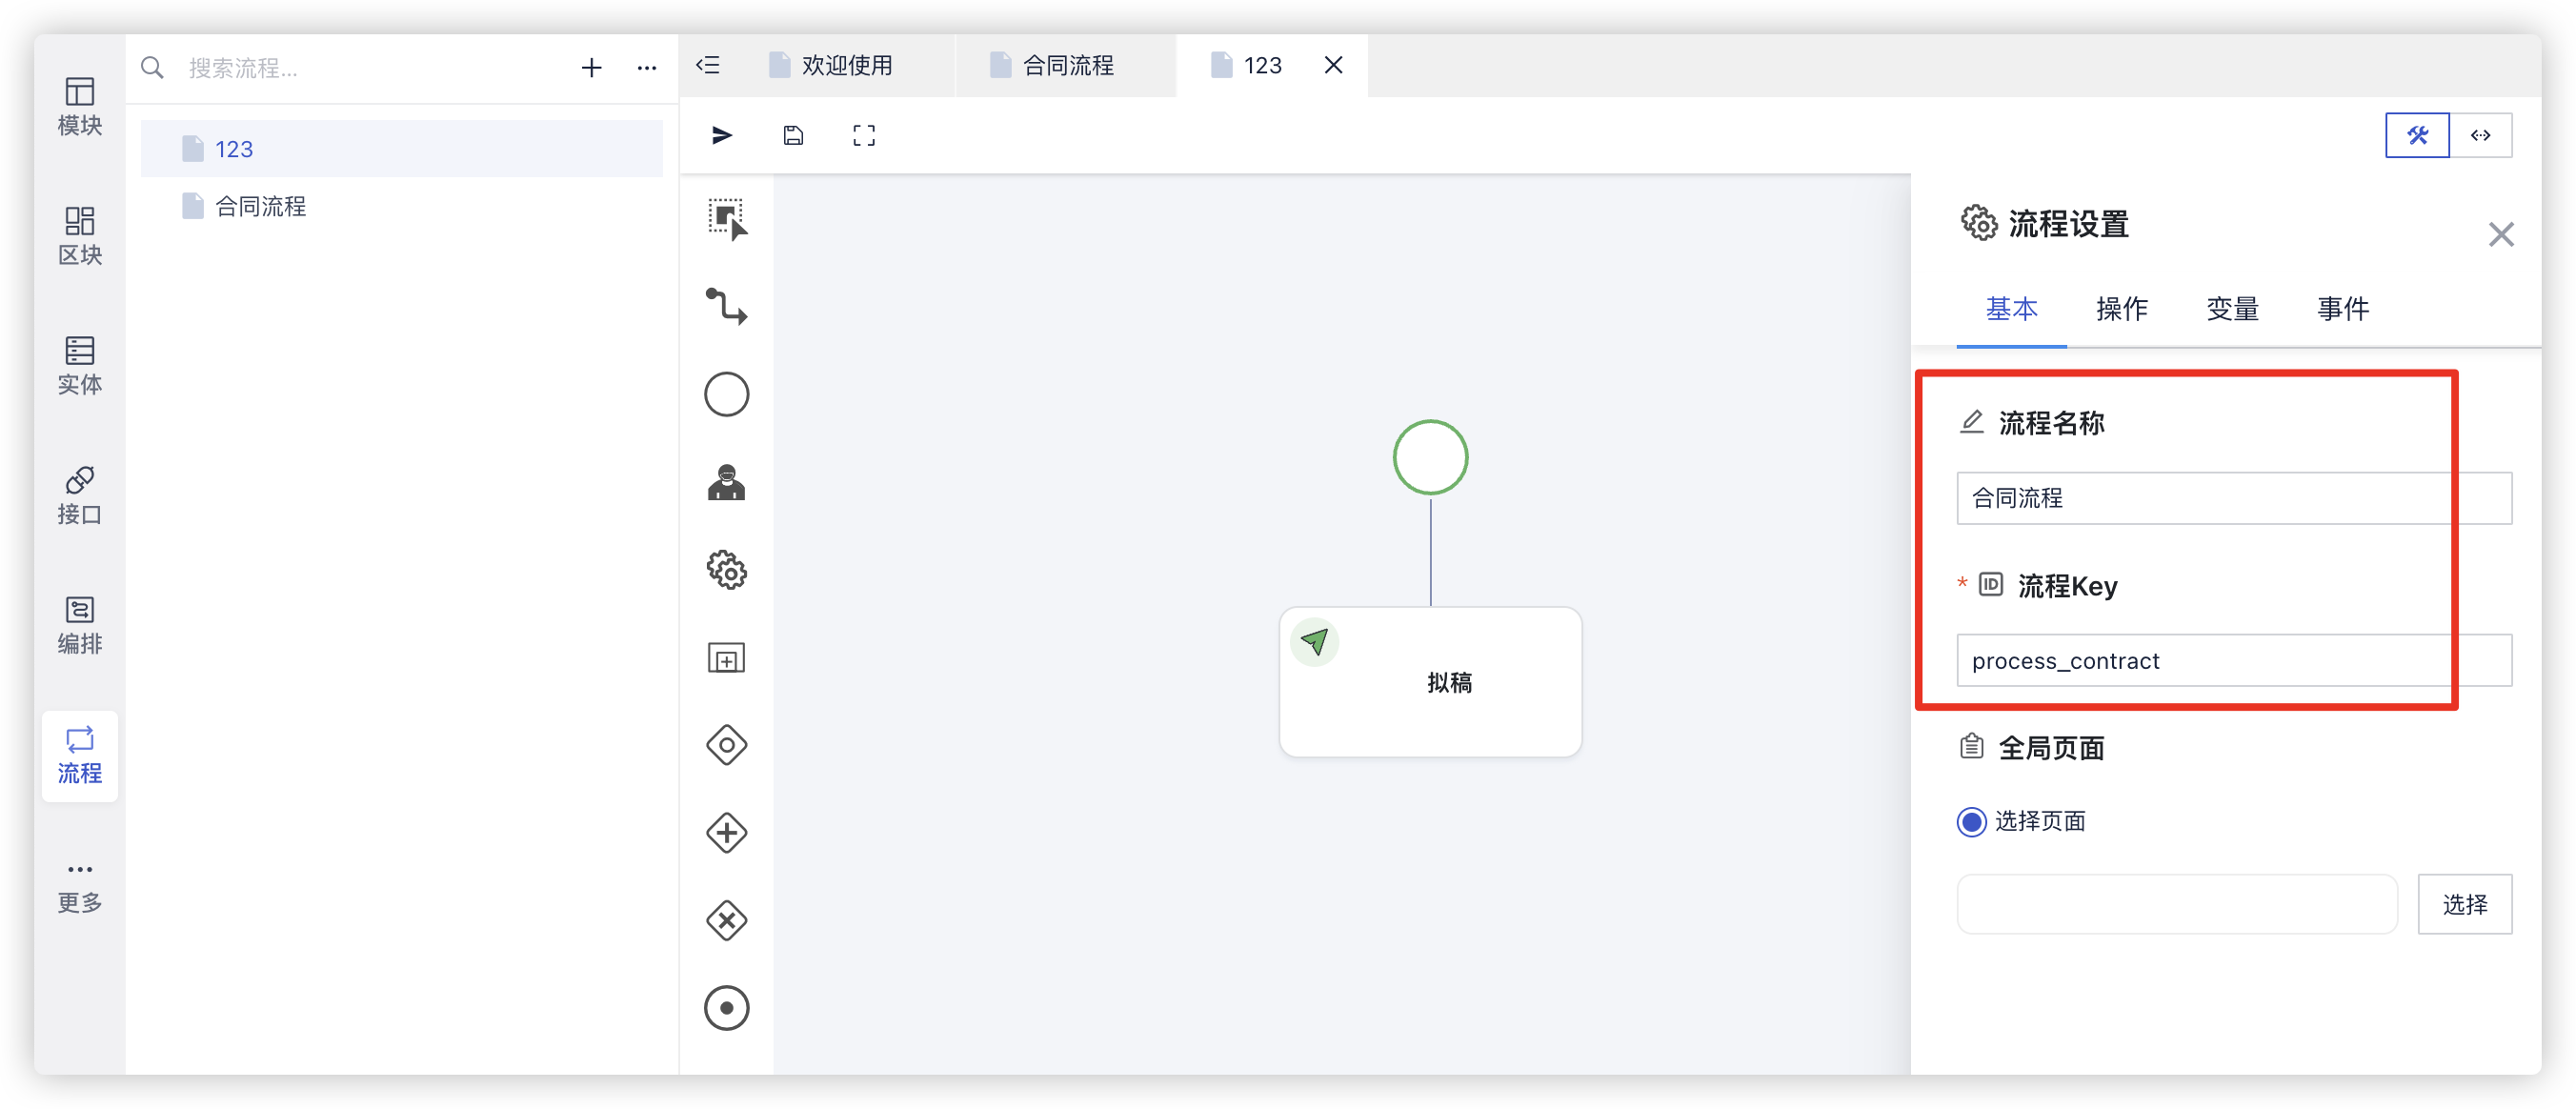The image size is (2576, 1109).
Task: Collapse the process list sidebar
Action: tap(708, 66)
